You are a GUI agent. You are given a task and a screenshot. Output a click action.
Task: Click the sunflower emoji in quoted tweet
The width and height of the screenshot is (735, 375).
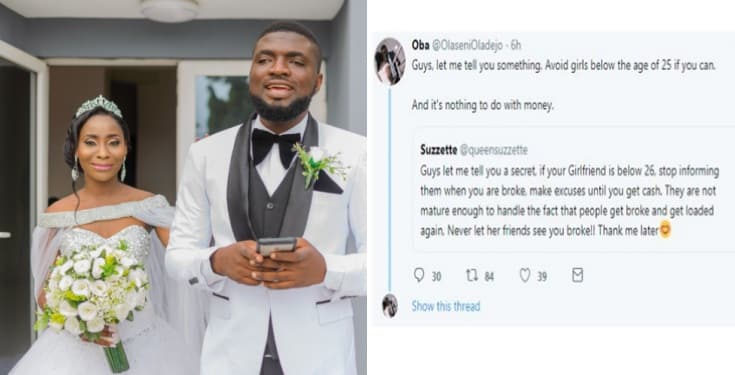tap(665, 230)
